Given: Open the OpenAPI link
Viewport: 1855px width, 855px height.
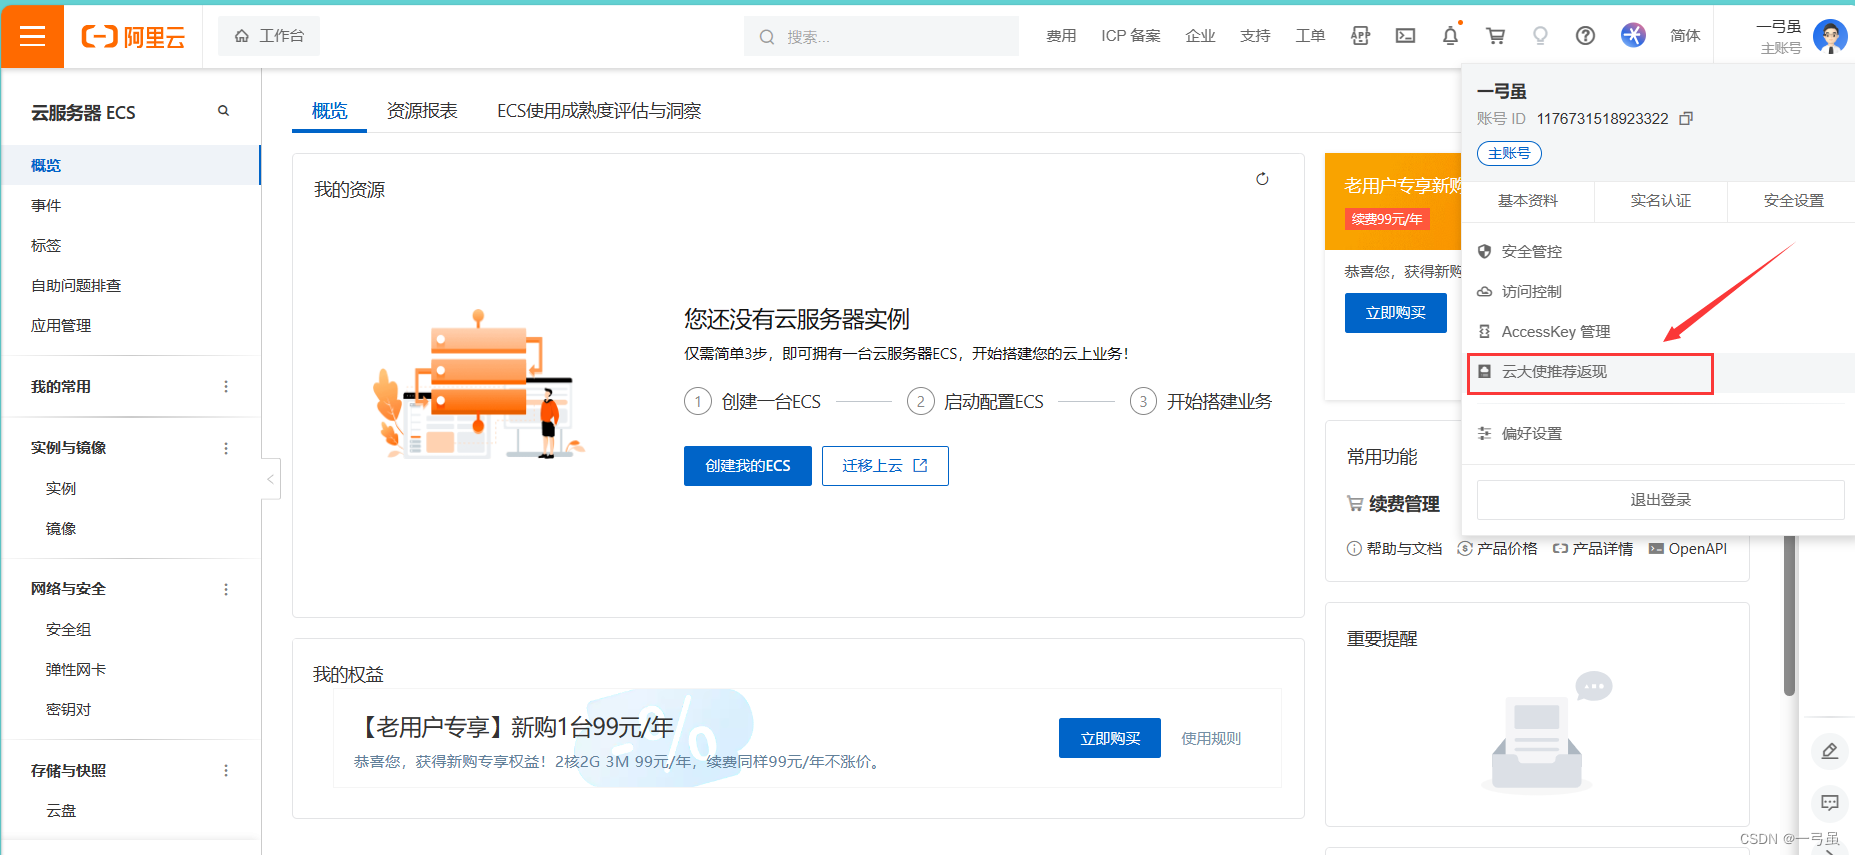Looking at the screenshot, I should coord(1688,548).
